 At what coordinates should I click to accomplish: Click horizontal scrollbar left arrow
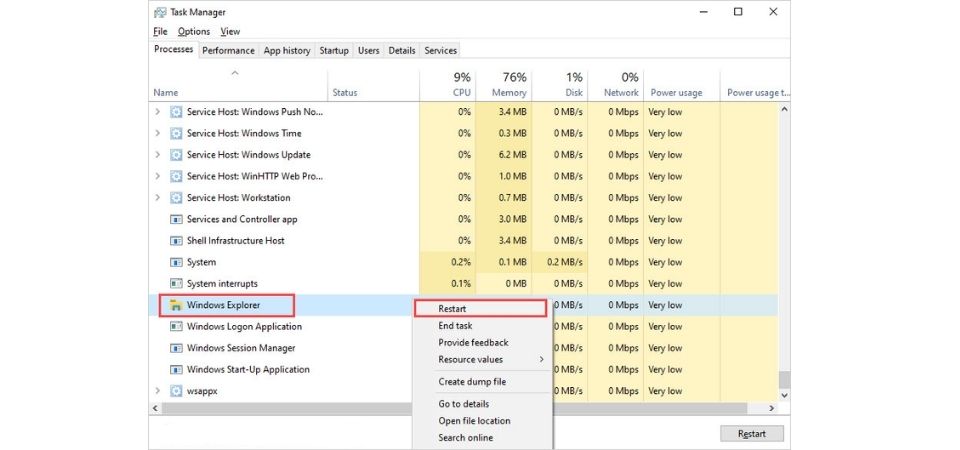[155, 408]
